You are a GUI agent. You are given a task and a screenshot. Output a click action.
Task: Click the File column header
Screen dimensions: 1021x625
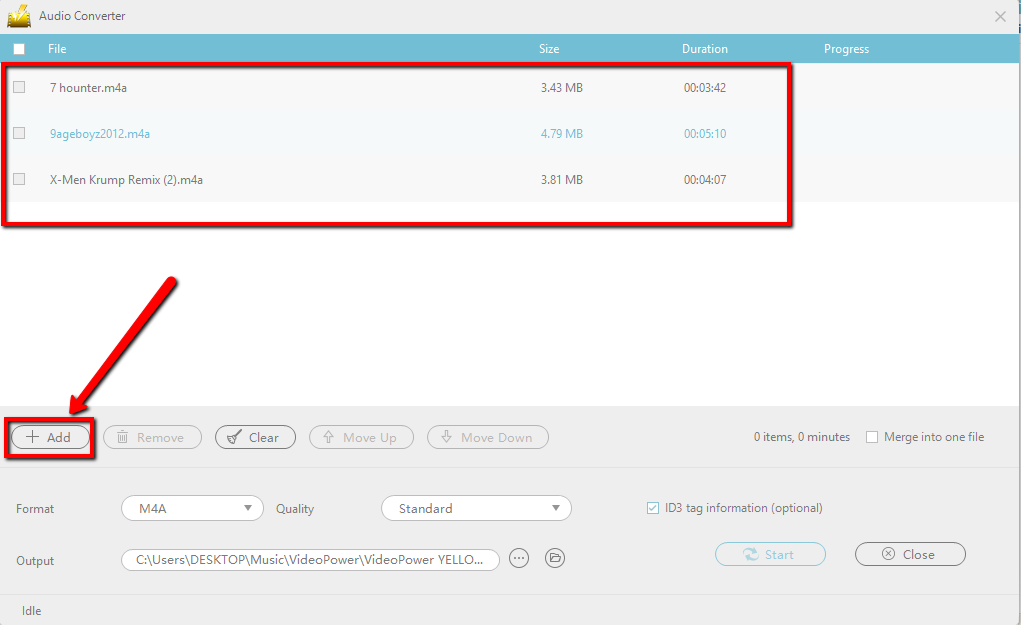[x=57, y=48]
